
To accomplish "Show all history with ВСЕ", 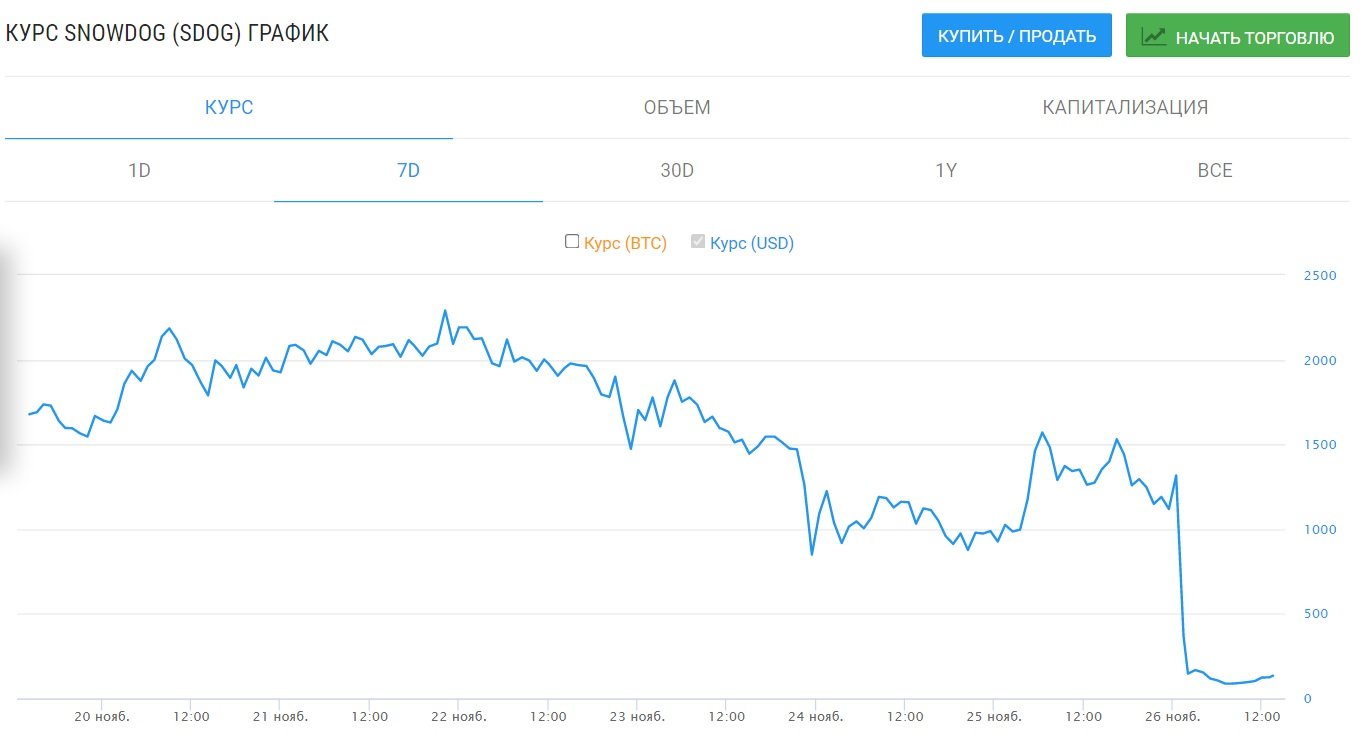I will 1215,170.
